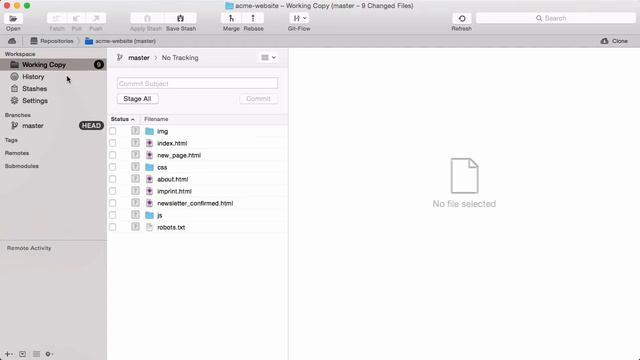Screen dimensions: 640x360
Task: Click the Pull toolbar icon
Action: pos(76,18)
